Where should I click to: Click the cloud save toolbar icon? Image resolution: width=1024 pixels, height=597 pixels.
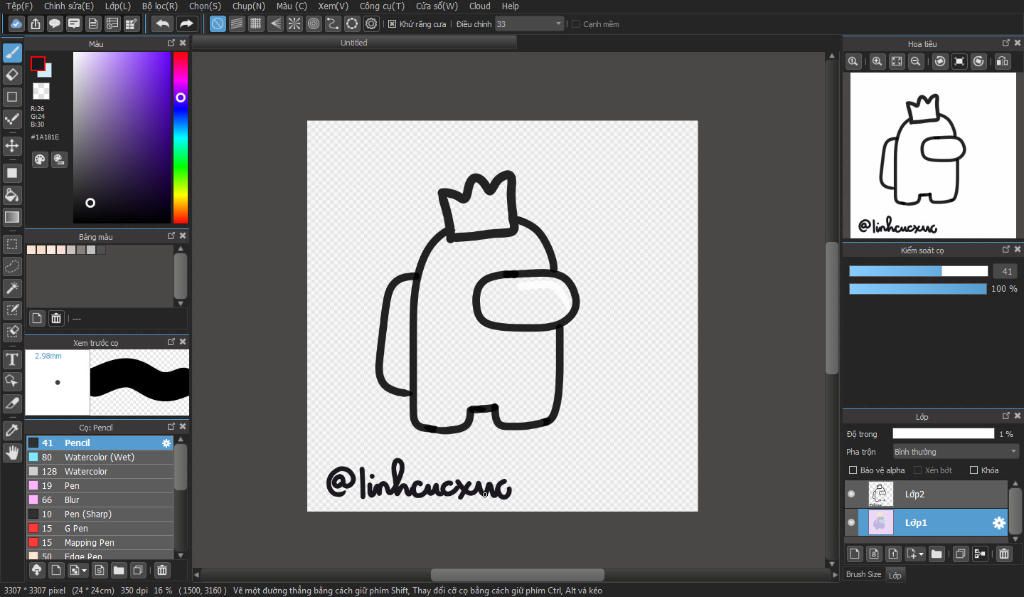pos(16,24)
